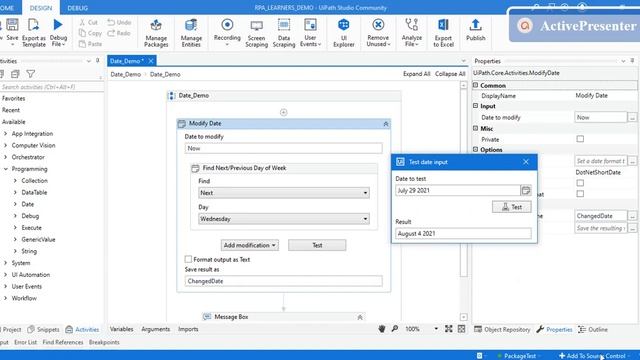Click Expand All
This screenshot has width=640, height=360.
(416, 74)
